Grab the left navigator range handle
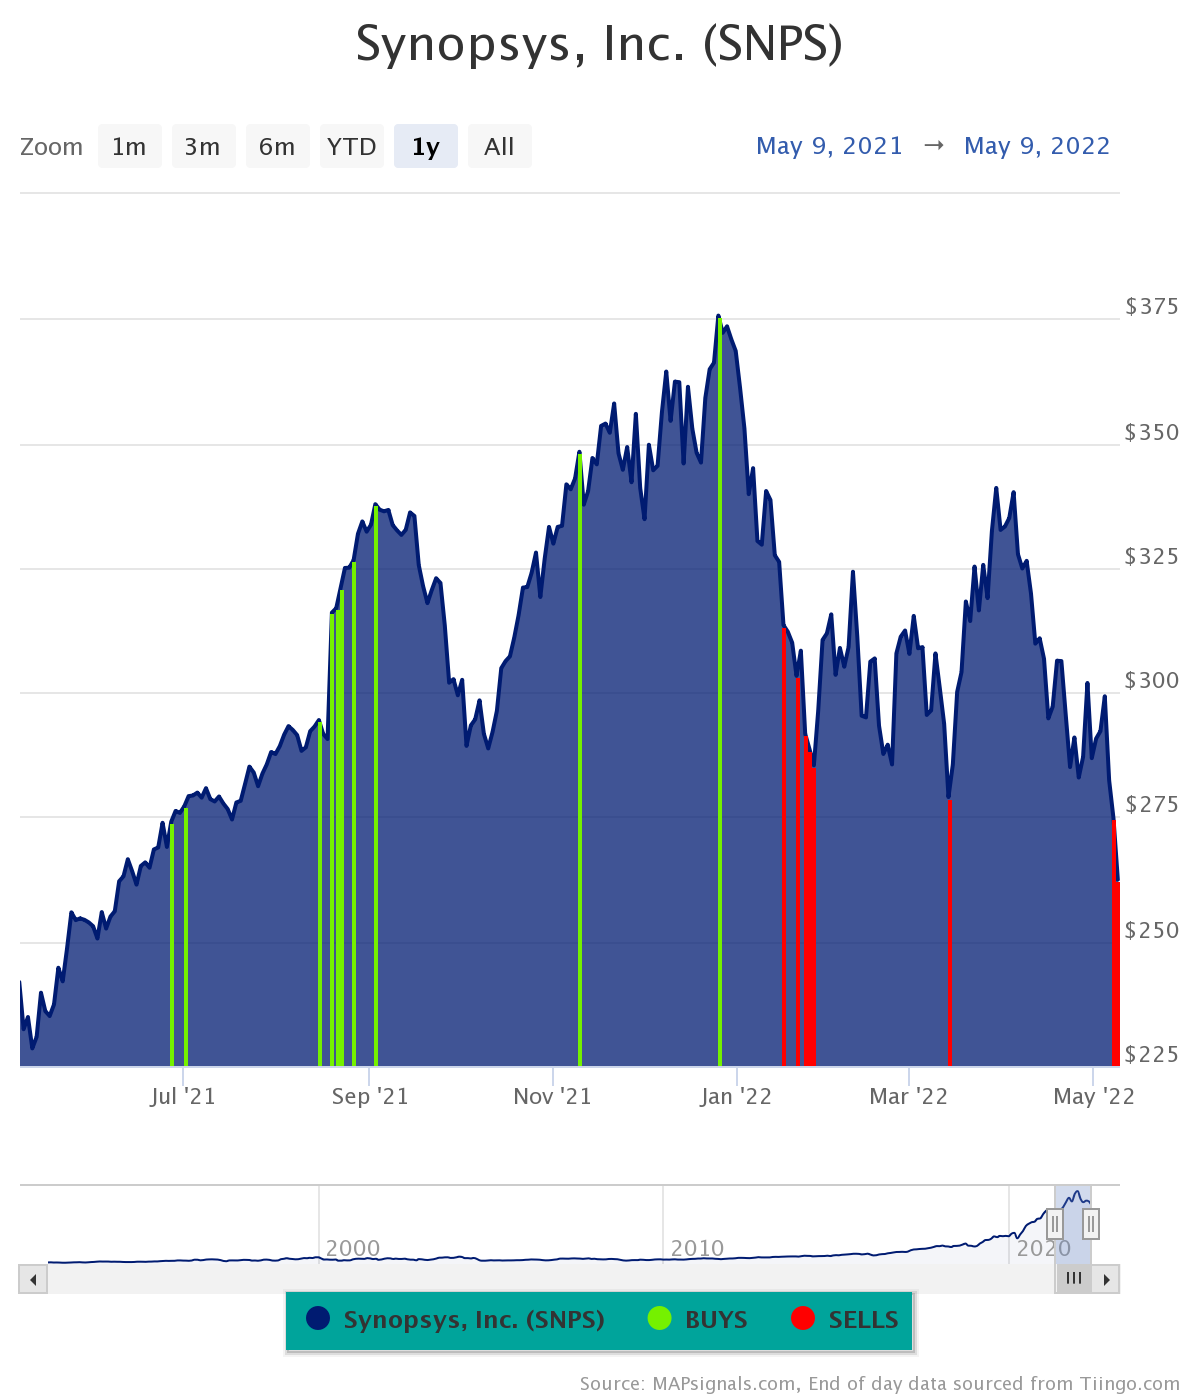The image size is (1200, 1400). (1055, 1223)
